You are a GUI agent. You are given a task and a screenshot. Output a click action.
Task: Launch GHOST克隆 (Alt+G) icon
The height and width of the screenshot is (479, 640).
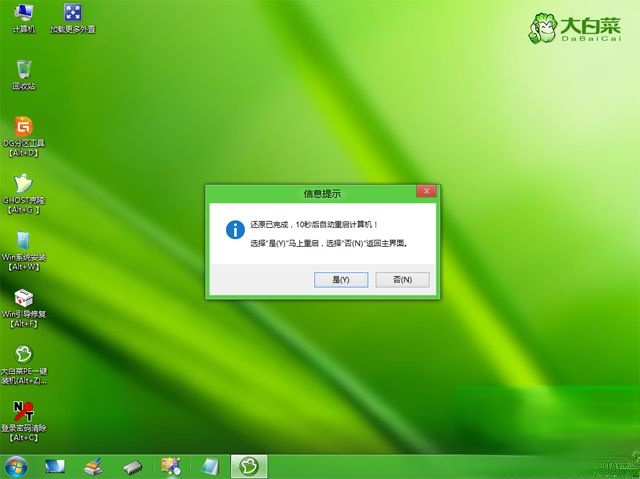coord(24,194)
